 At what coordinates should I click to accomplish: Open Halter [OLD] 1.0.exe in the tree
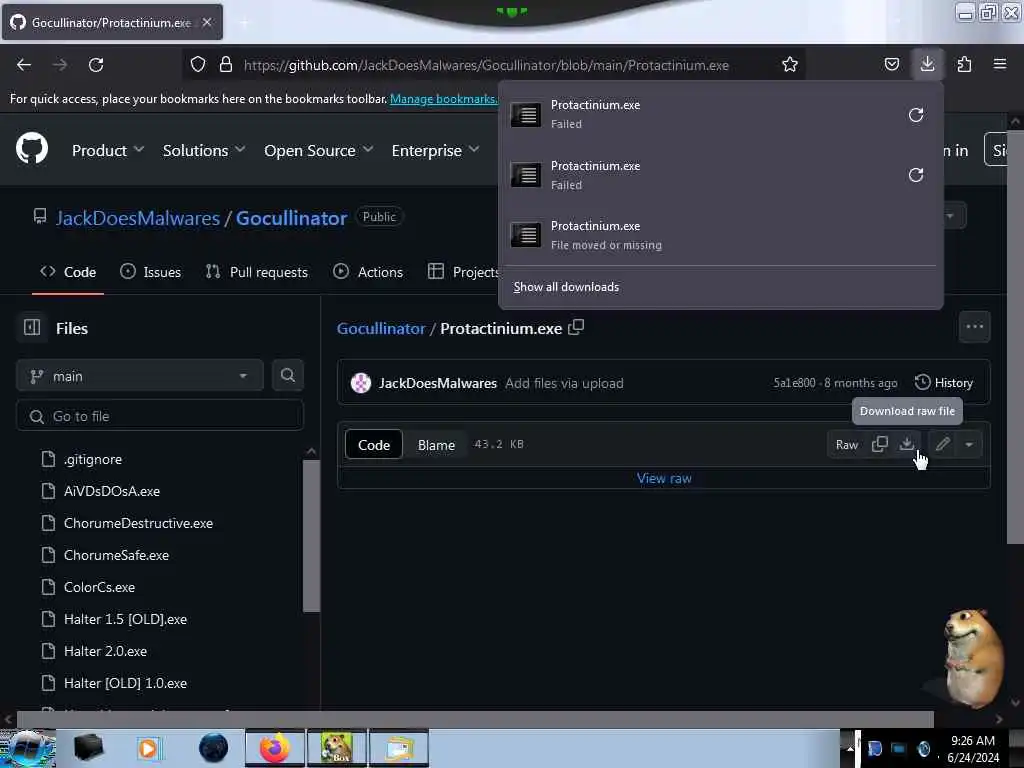tap(125, 683)
